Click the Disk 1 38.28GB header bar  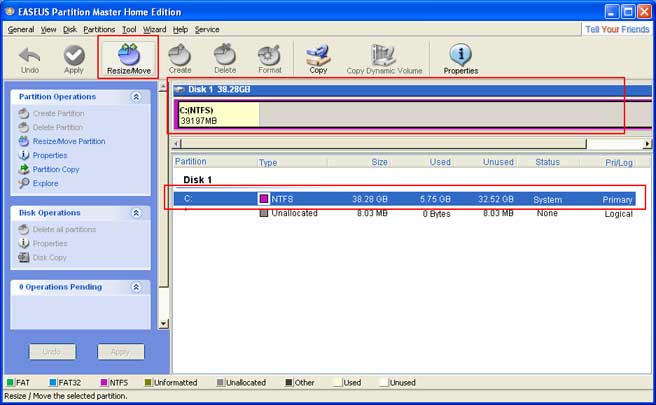(413, 90)
